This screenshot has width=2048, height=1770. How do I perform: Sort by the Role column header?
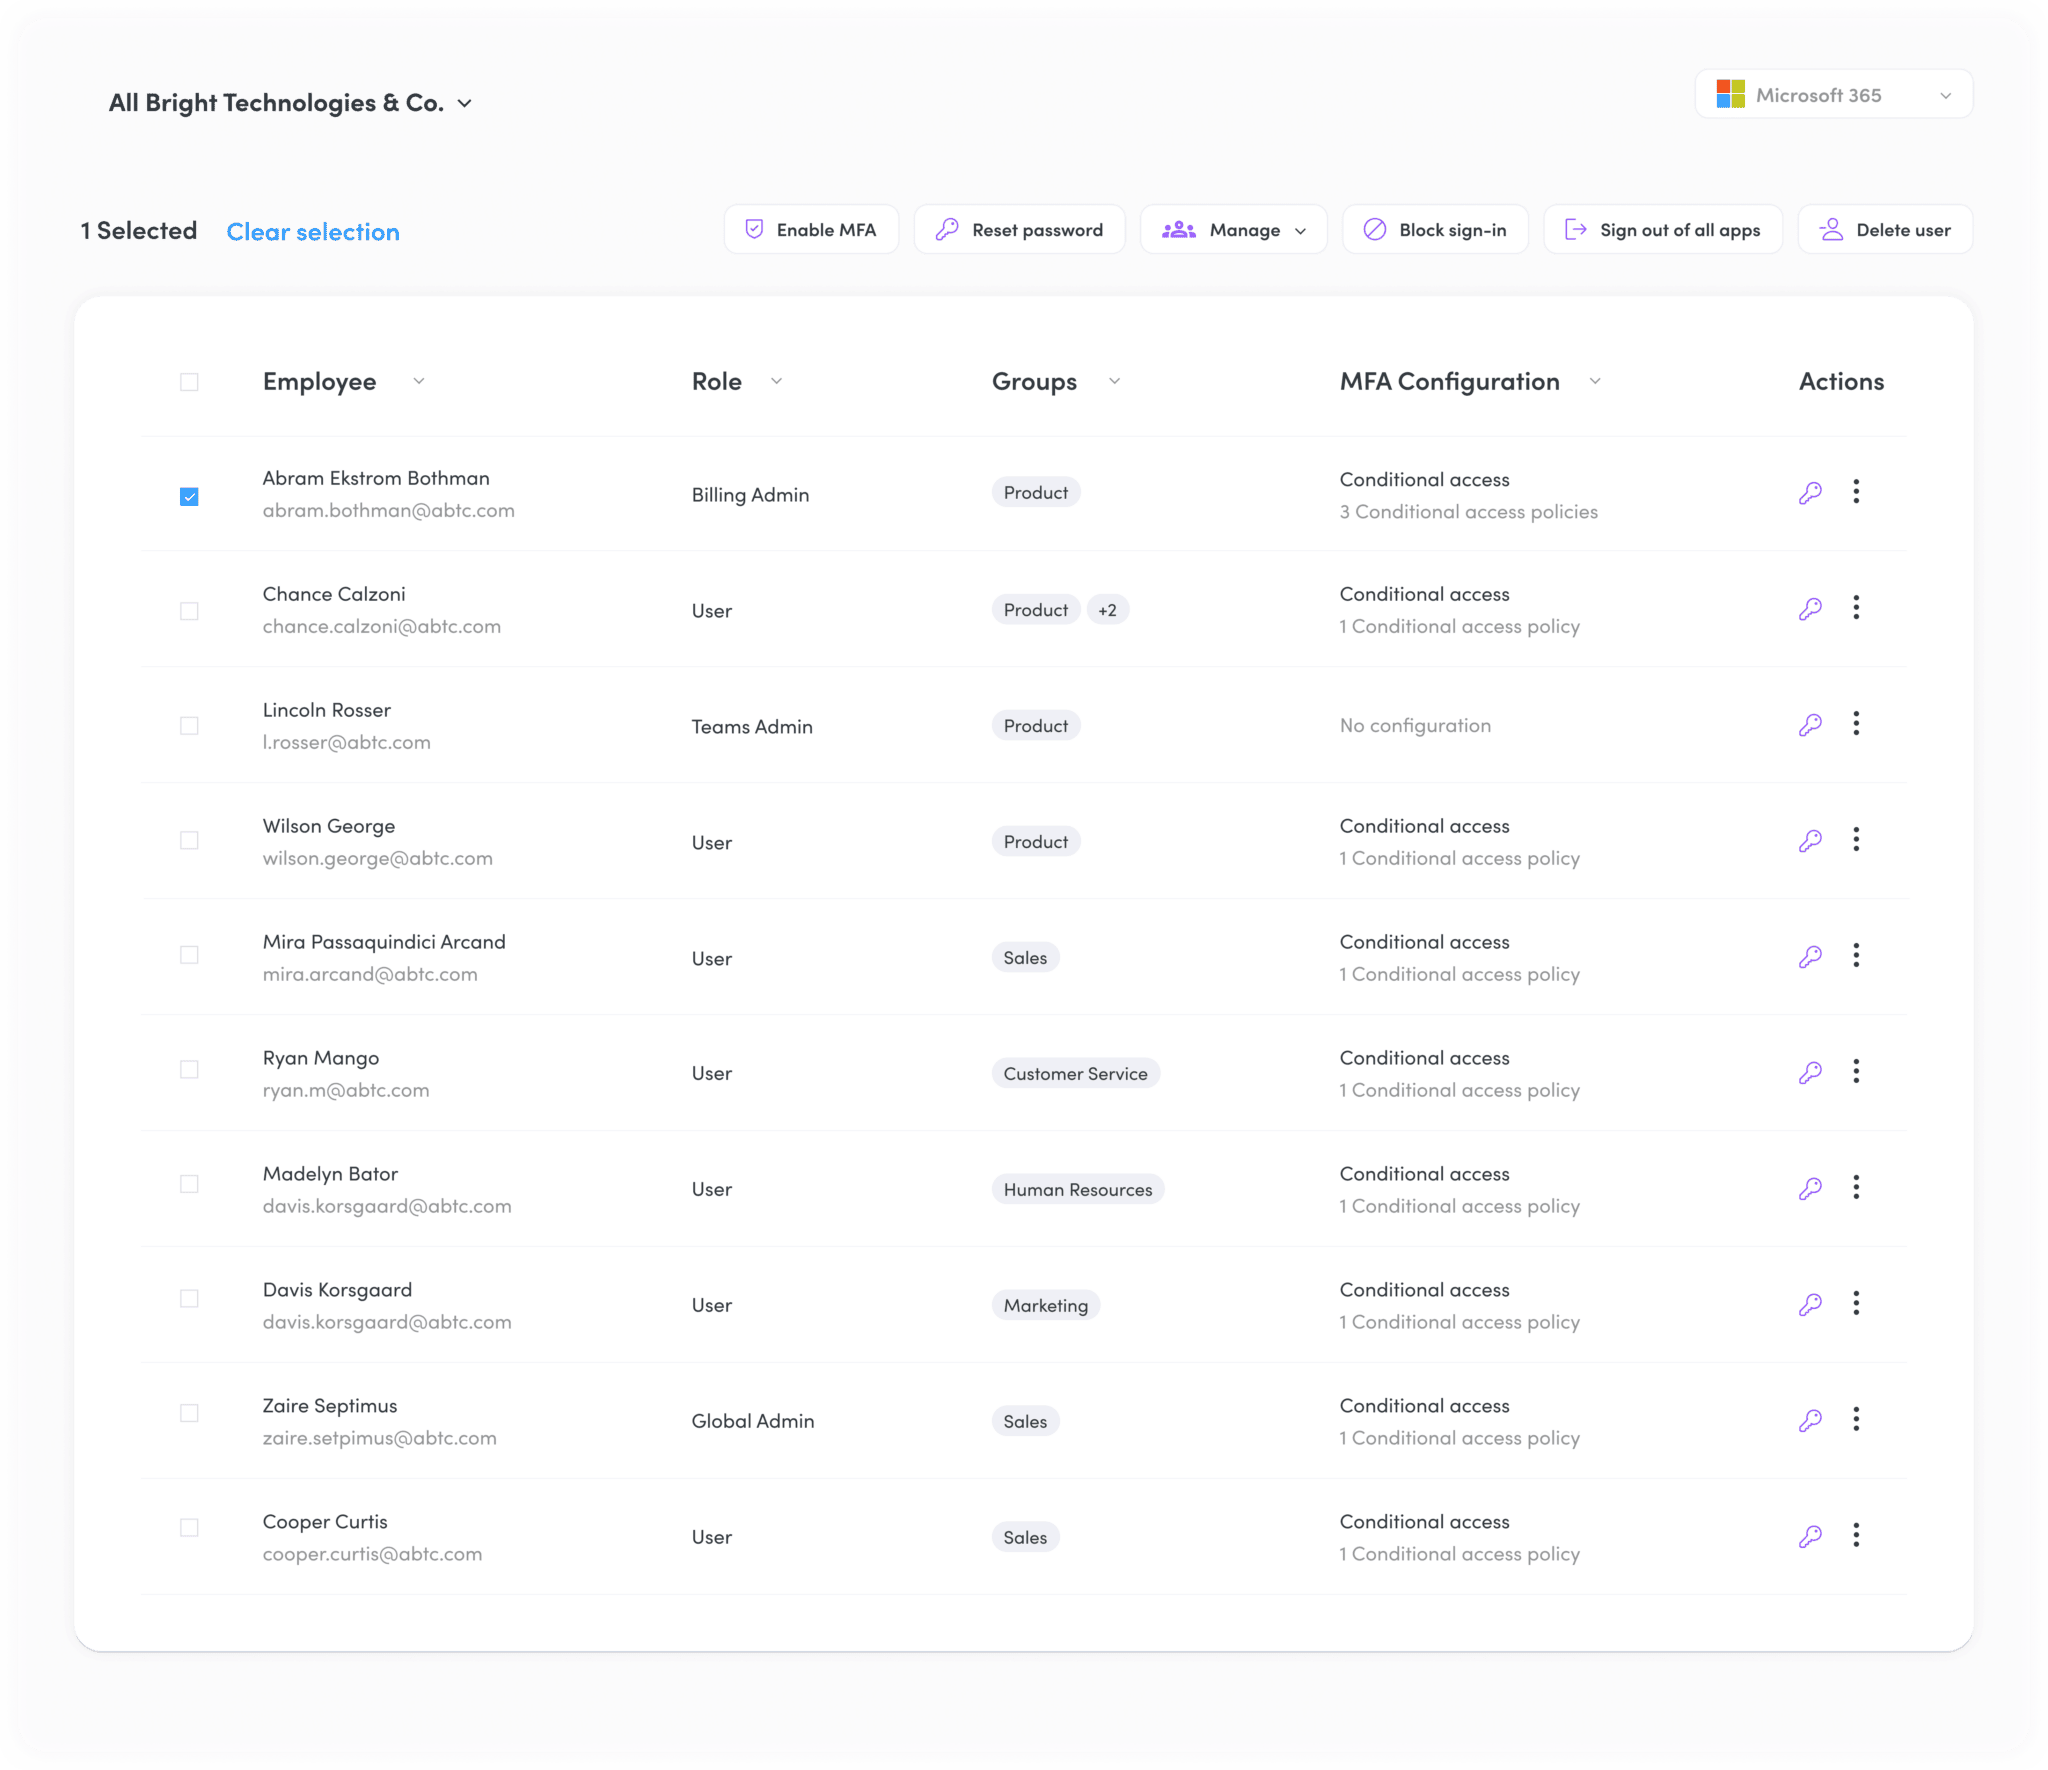717,382
